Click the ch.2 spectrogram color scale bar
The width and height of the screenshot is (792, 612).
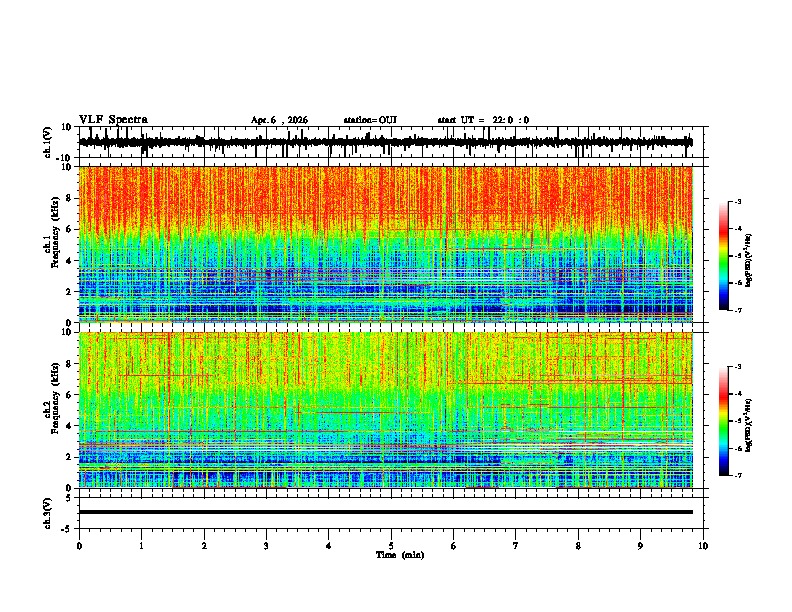tap(724, 421)
